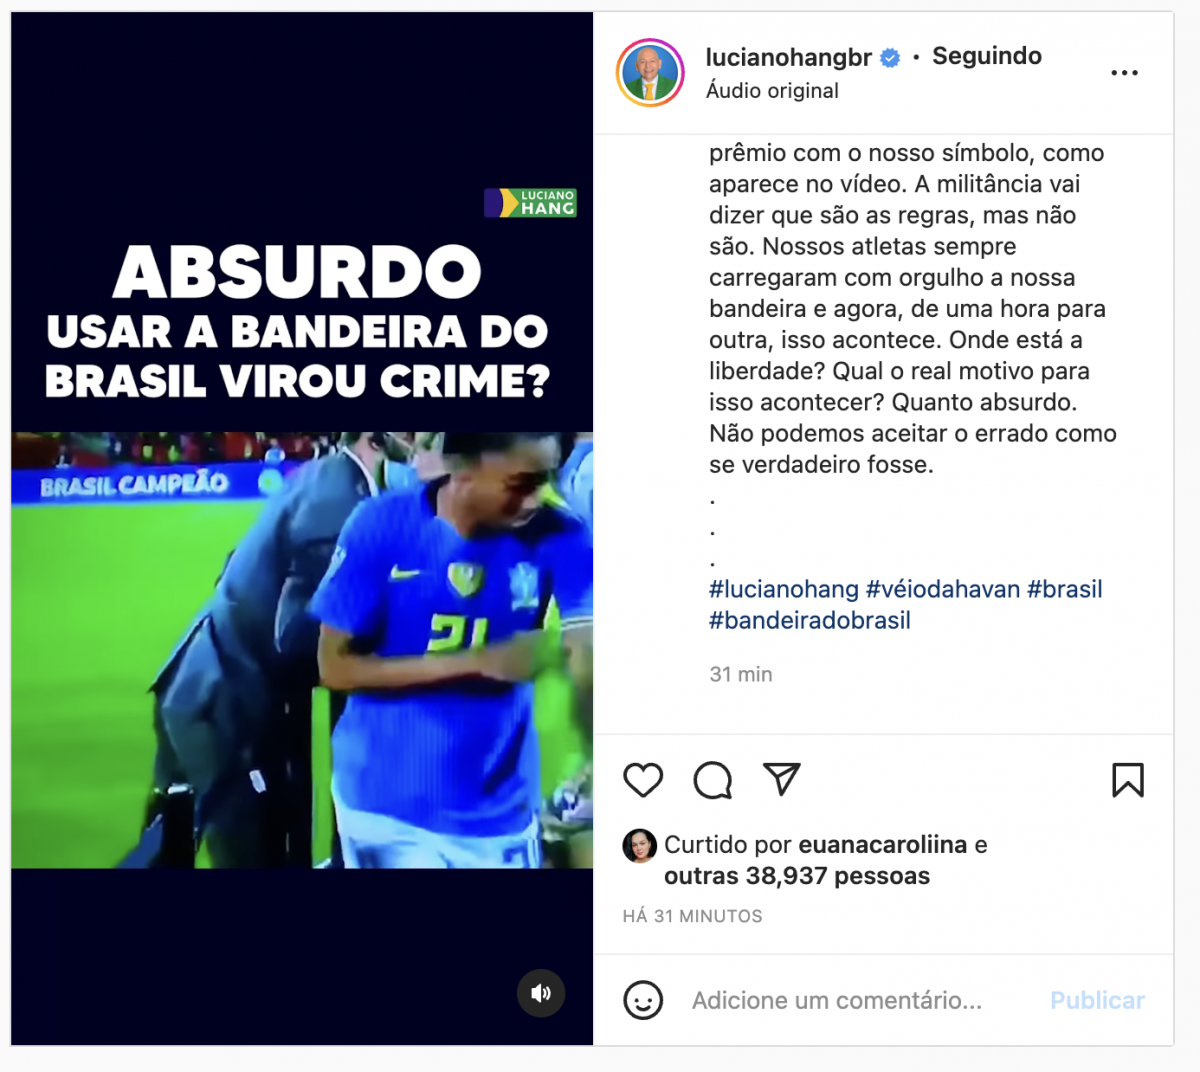Toggle the Seguindo following button
The image size is (1200, 1072).
point(987,56)
